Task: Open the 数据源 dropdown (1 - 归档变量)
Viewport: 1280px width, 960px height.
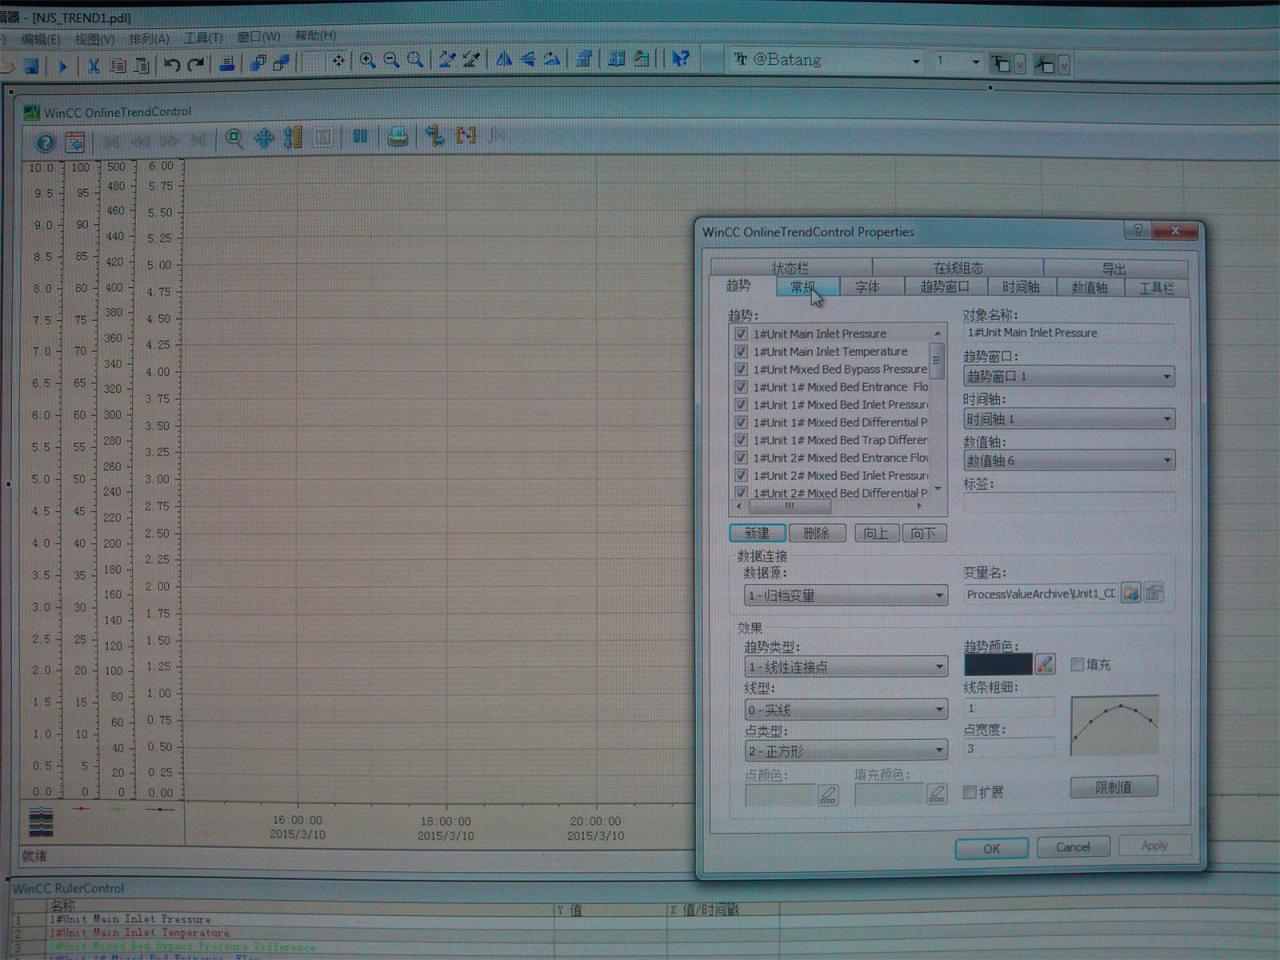Action: pos(846,595)
